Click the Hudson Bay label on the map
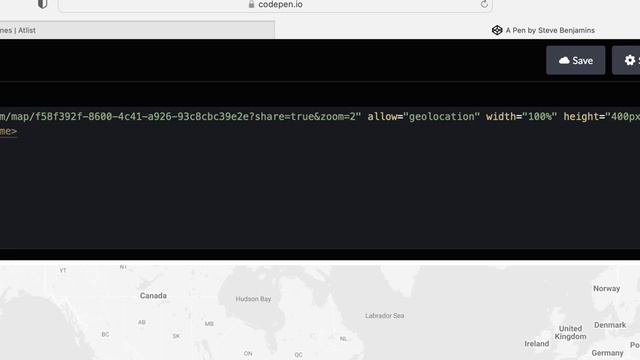Image resolution: width=640 pixels, height=360 pixels. (x=253, y=299)
